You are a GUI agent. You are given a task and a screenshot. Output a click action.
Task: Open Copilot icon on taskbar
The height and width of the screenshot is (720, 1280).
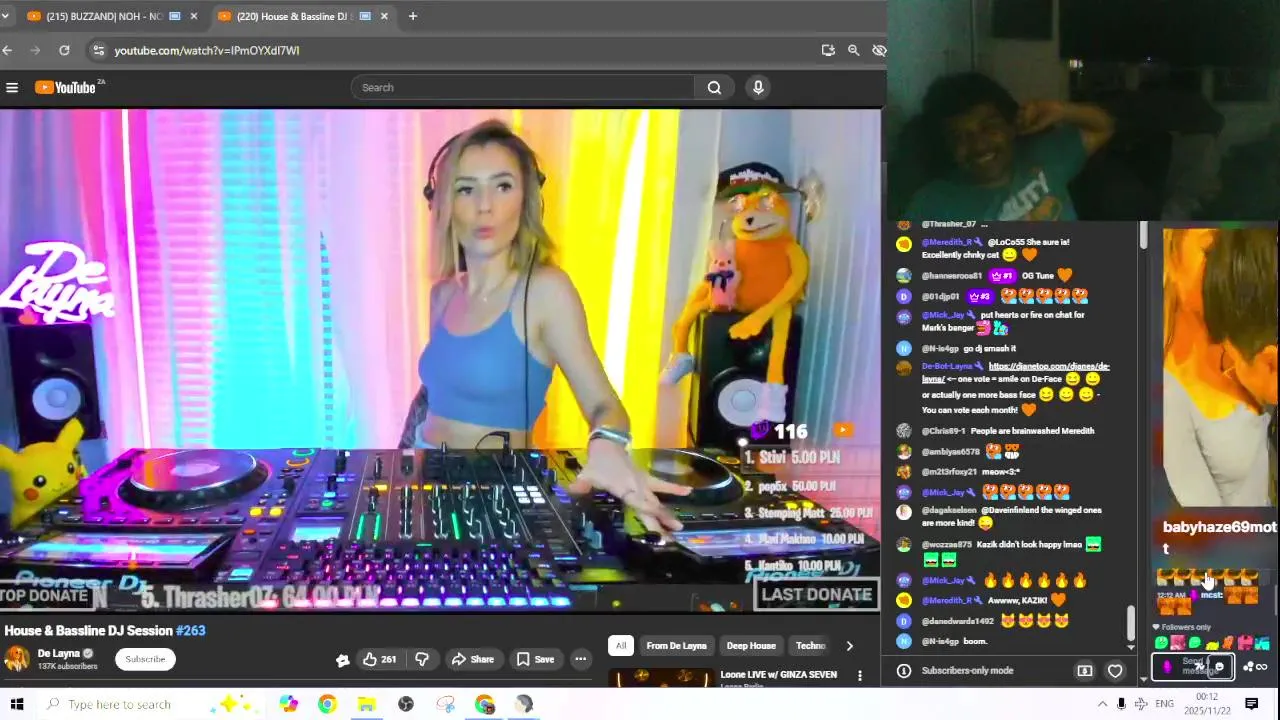coord(288,704)
